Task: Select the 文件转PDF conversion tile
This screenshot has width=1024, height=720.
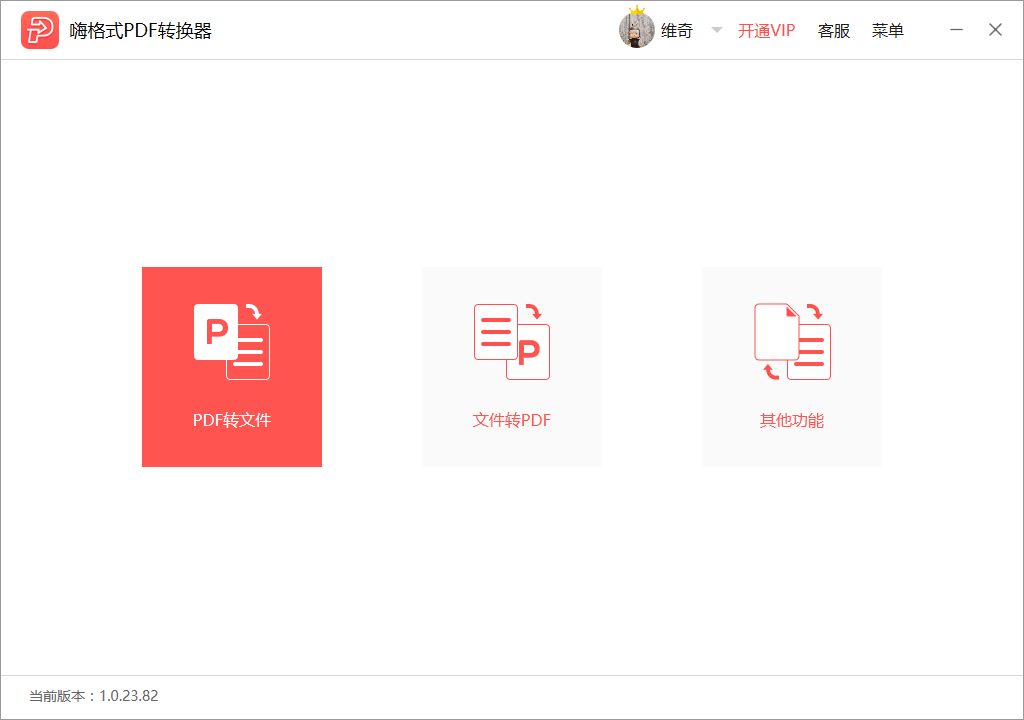Action: point(511,367)
